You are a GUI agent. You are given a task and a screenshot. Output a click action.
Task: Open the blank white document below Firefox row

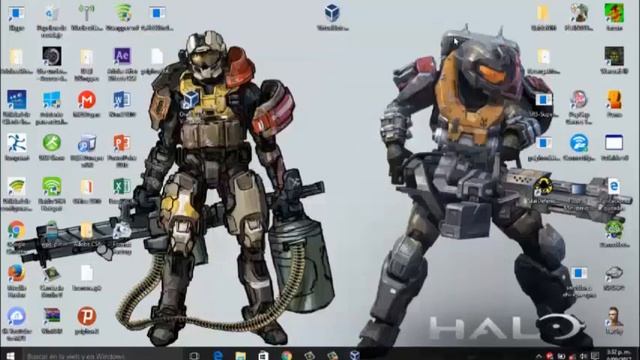[87, 273]
